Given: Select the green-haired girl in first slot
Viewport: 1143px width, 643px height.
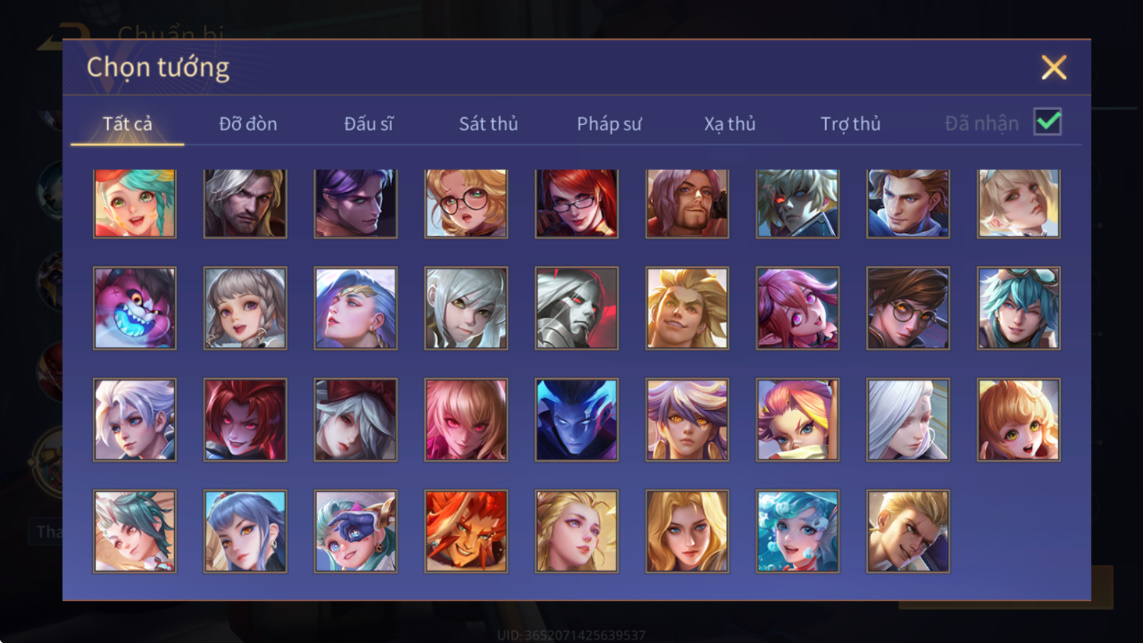Looking at the screenshot, I should [x=135, y=203].
